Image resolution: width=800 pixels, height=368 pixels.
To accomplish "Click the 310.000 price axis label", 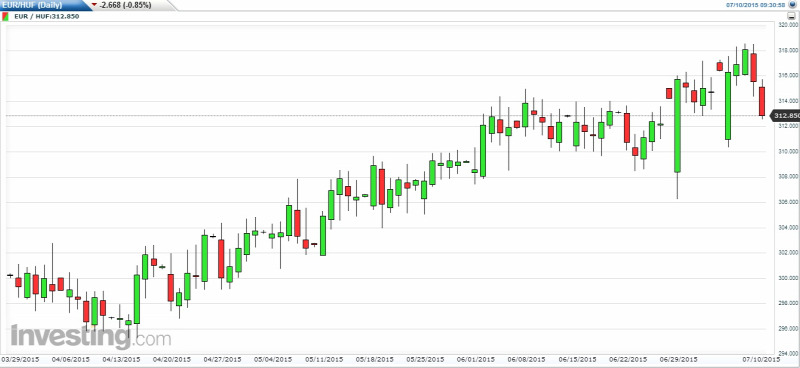I will 789,152.
